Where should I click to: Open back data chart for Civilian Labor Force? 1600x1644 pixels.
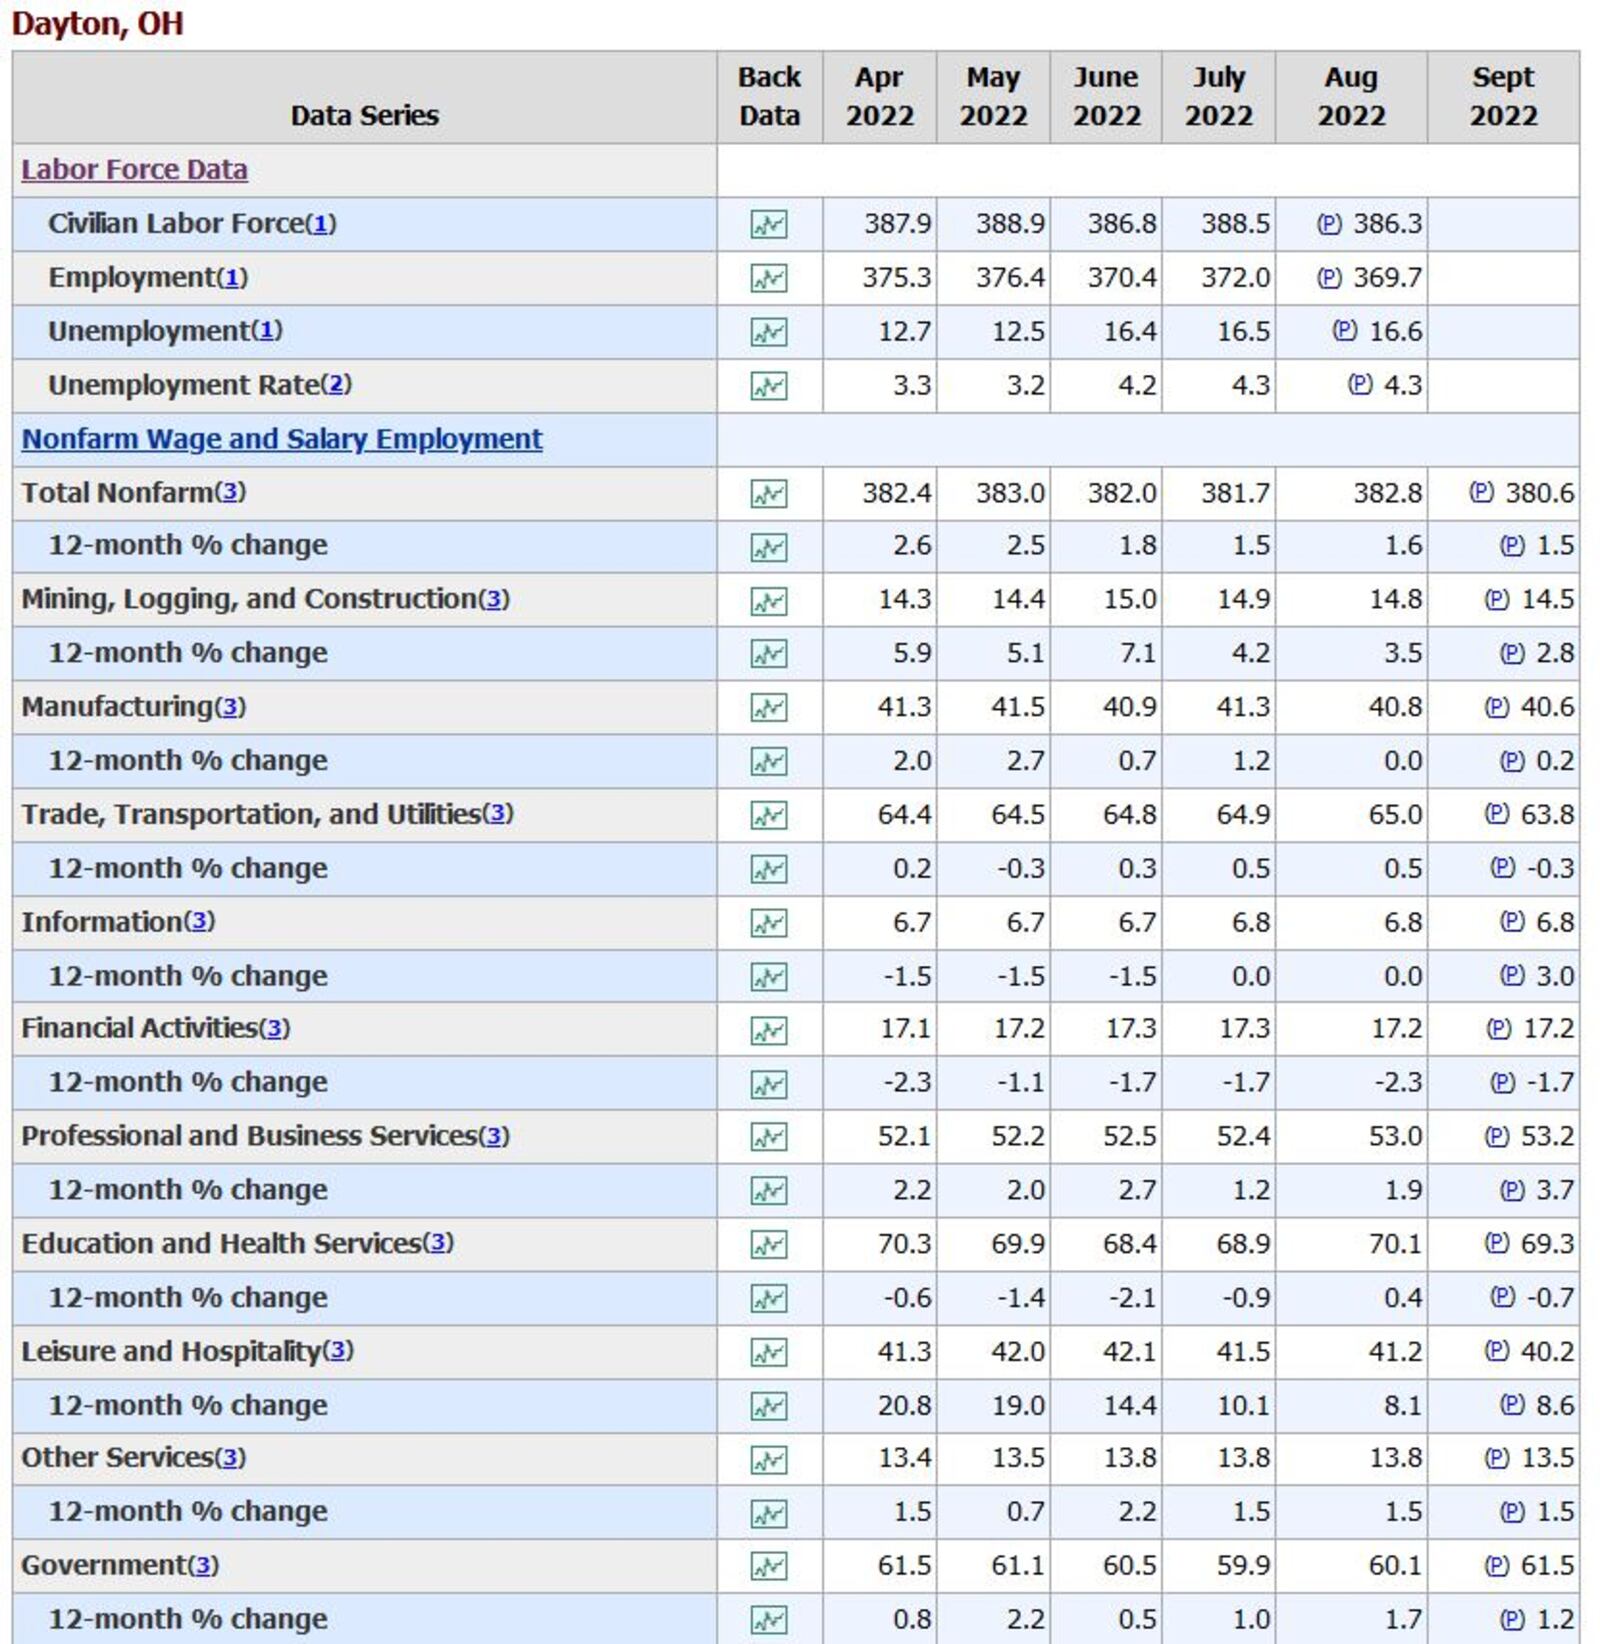770,223
